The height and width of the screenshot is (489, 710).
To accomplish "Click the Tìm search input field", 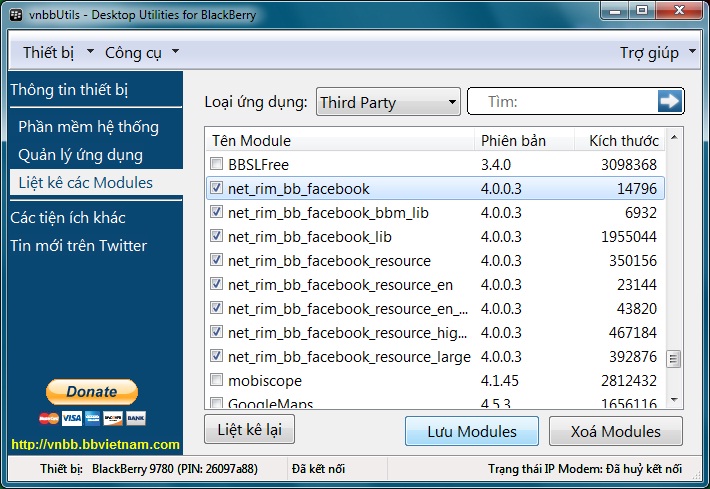I will pos(561,101).
